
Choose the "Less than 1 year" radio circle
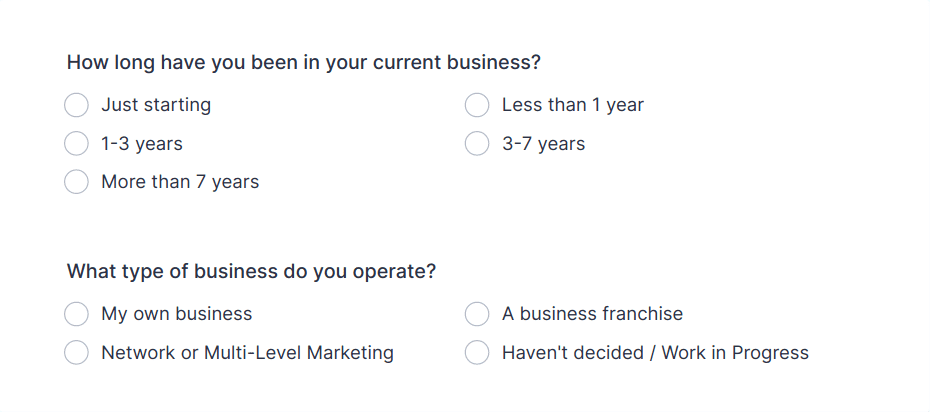point(477,106)
